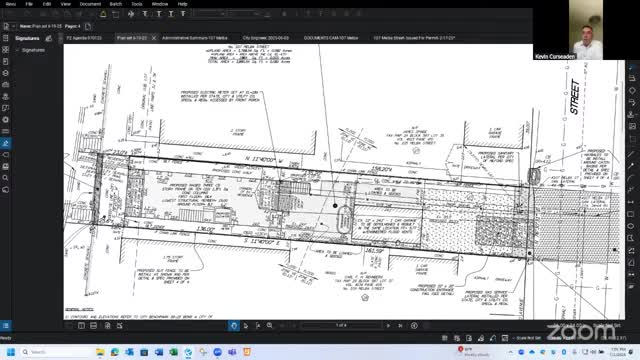Select the Pan hand tool in navigation bar
Viewport: 640px width, 360px height.
pos(234,325)
